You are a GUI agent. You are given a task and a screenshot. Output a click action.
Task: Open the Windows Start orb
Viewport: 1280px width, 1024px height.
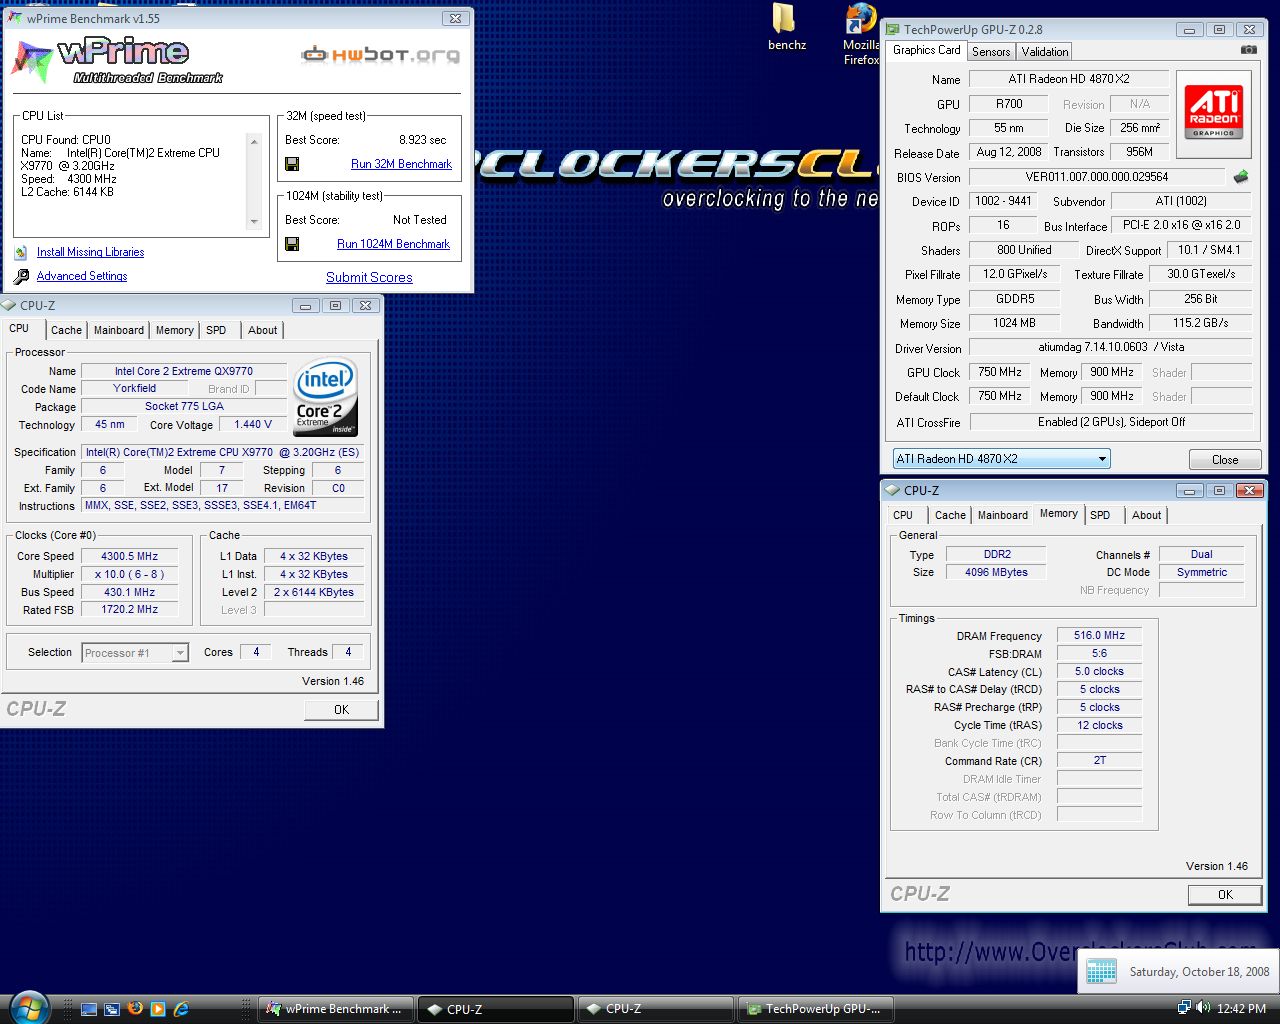coord(28,1007)
